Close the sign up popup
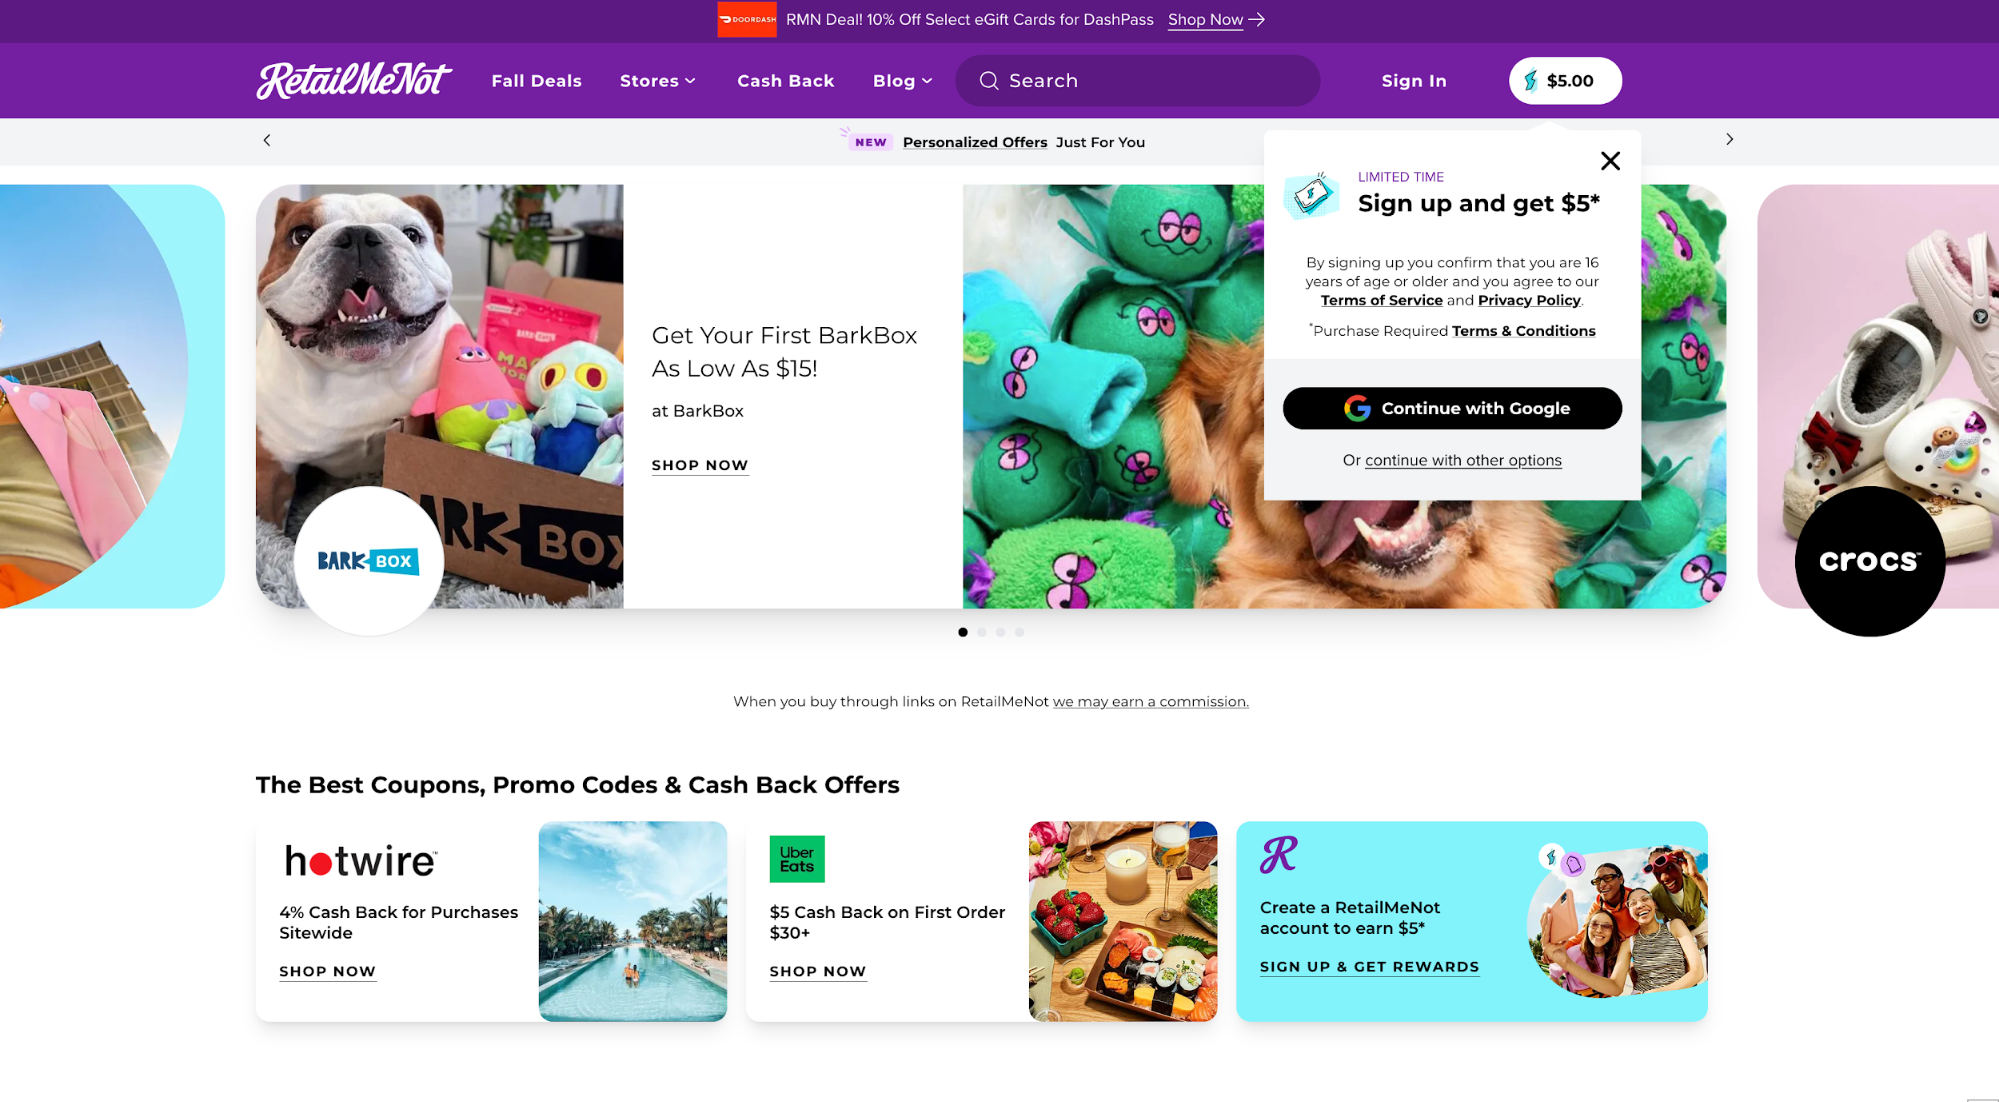 pos(1609,161)
